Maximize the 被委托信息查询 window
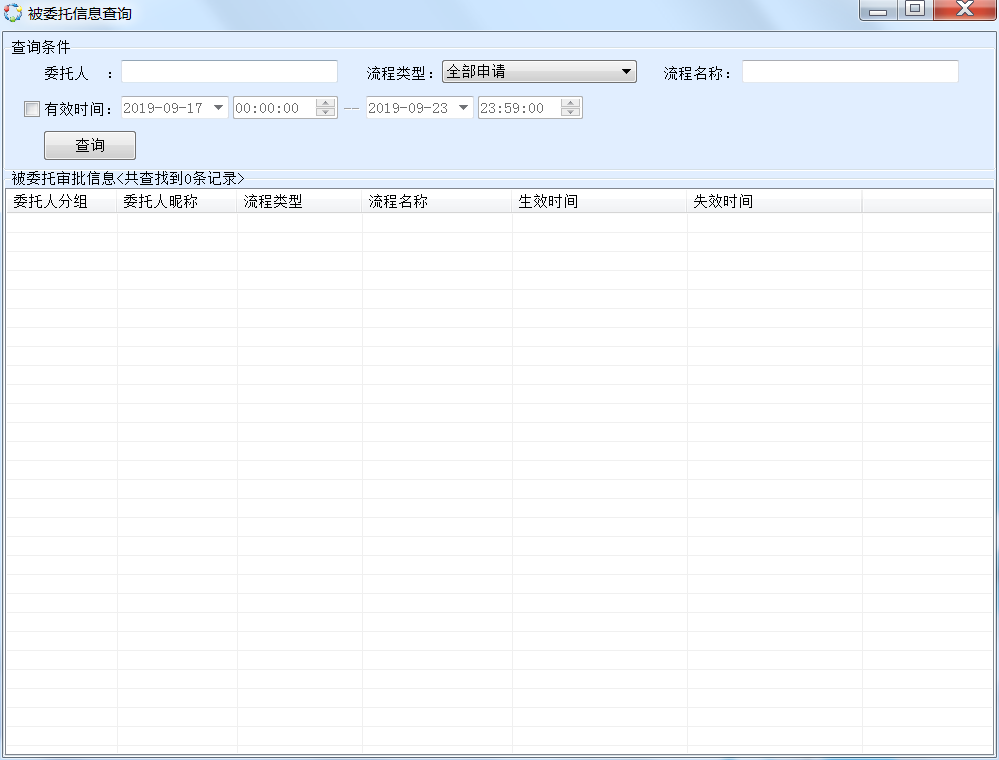Viewport: 999px width, 760px height. coord(916,10)
